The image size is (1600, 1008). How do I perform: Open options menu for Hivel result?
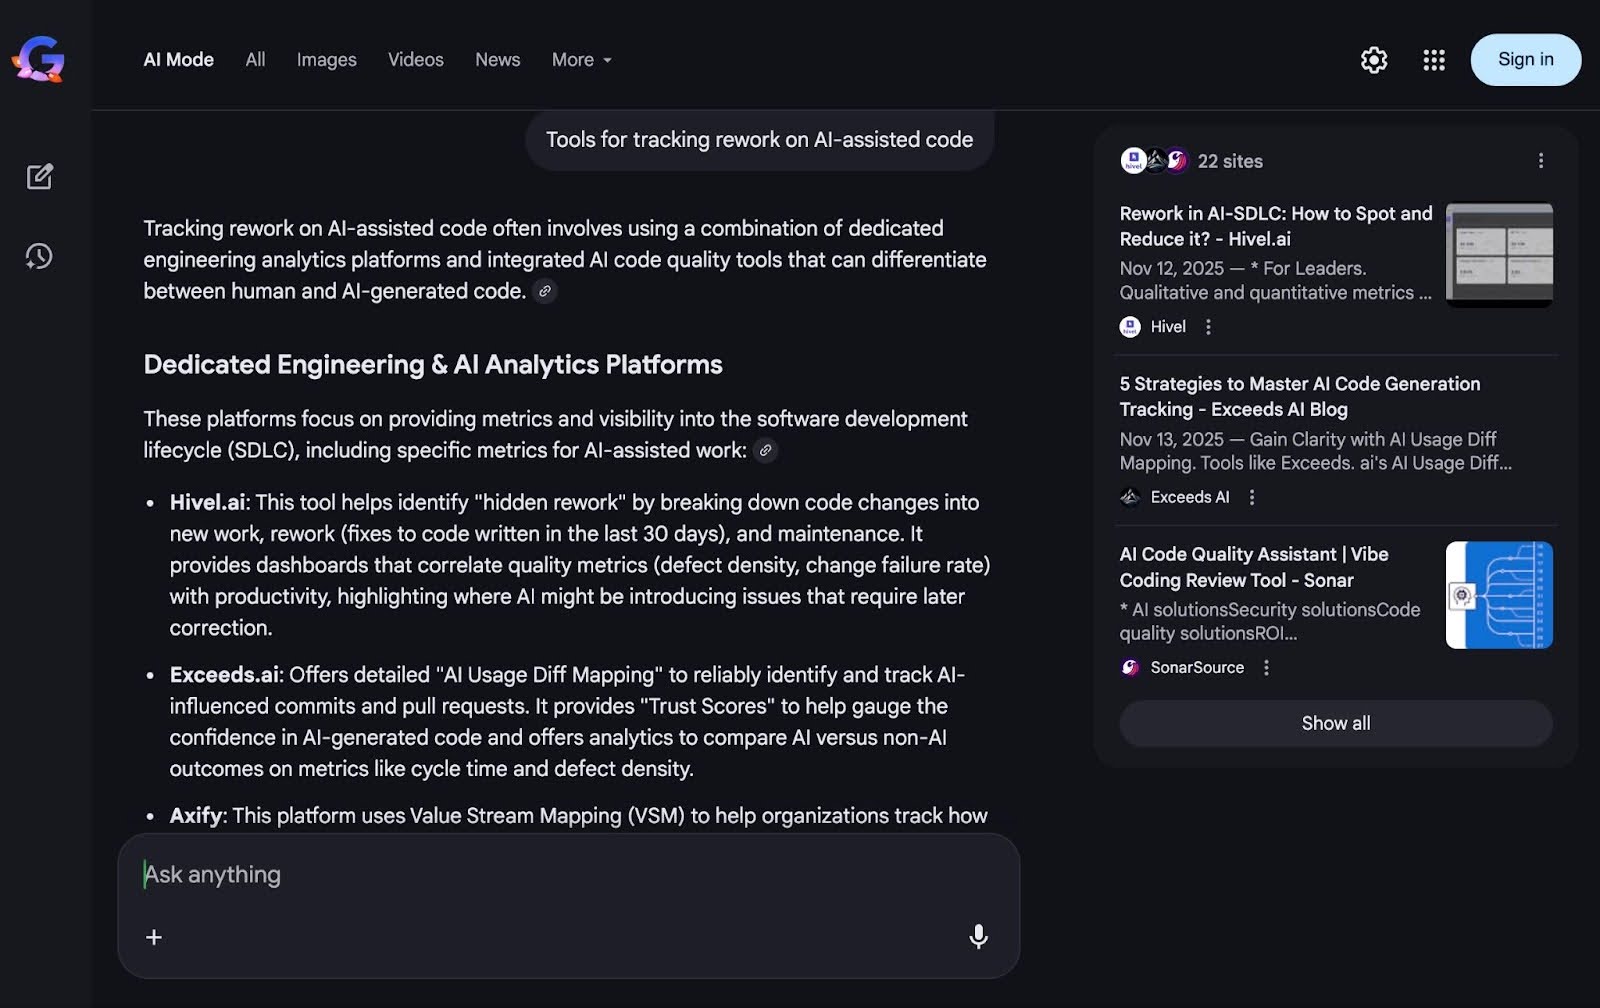tap(1208, 327)
